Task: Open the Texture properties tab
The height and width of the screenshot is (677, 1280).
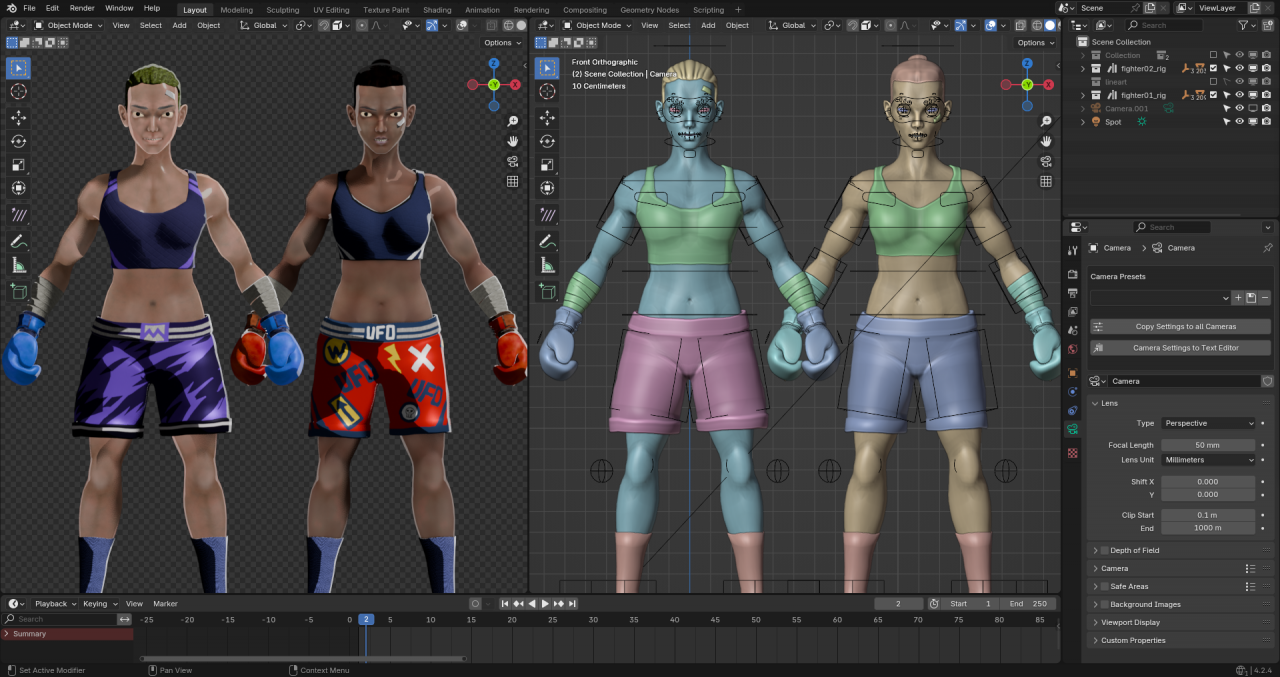Action: tap(1073, 453)
